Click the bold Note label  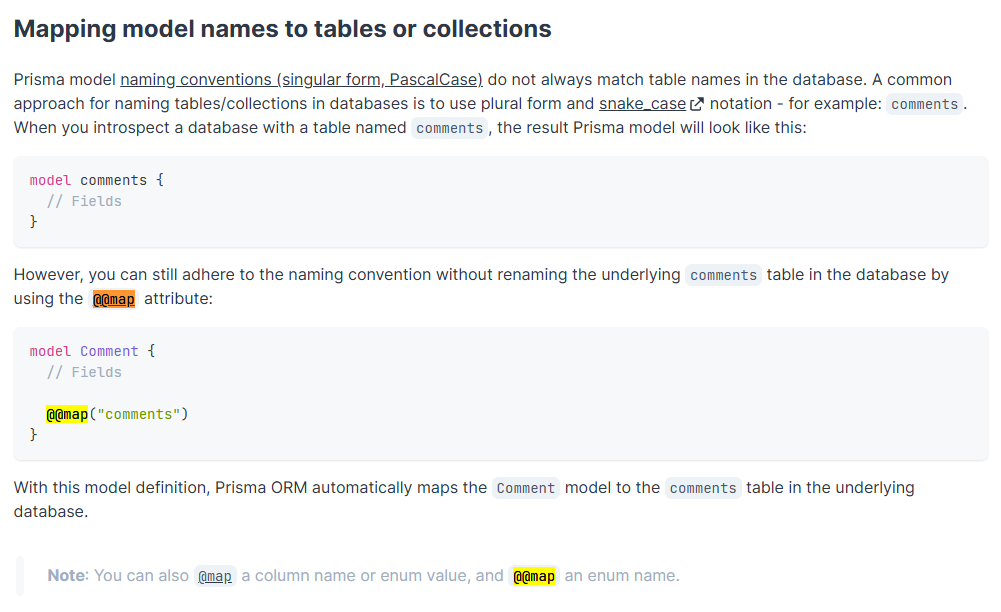pyautogui.click(x=66, y=576)
